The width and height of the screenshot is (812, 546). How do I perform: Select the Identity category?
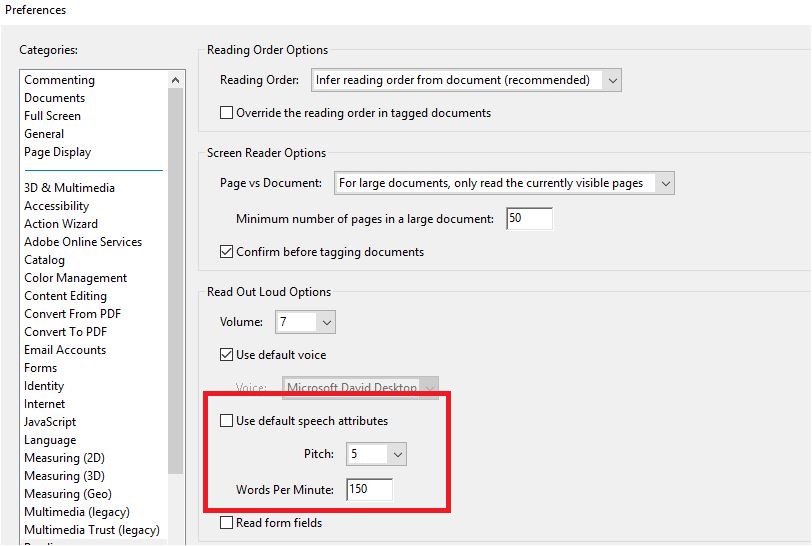pyautogui.click(x=44, y=386)
